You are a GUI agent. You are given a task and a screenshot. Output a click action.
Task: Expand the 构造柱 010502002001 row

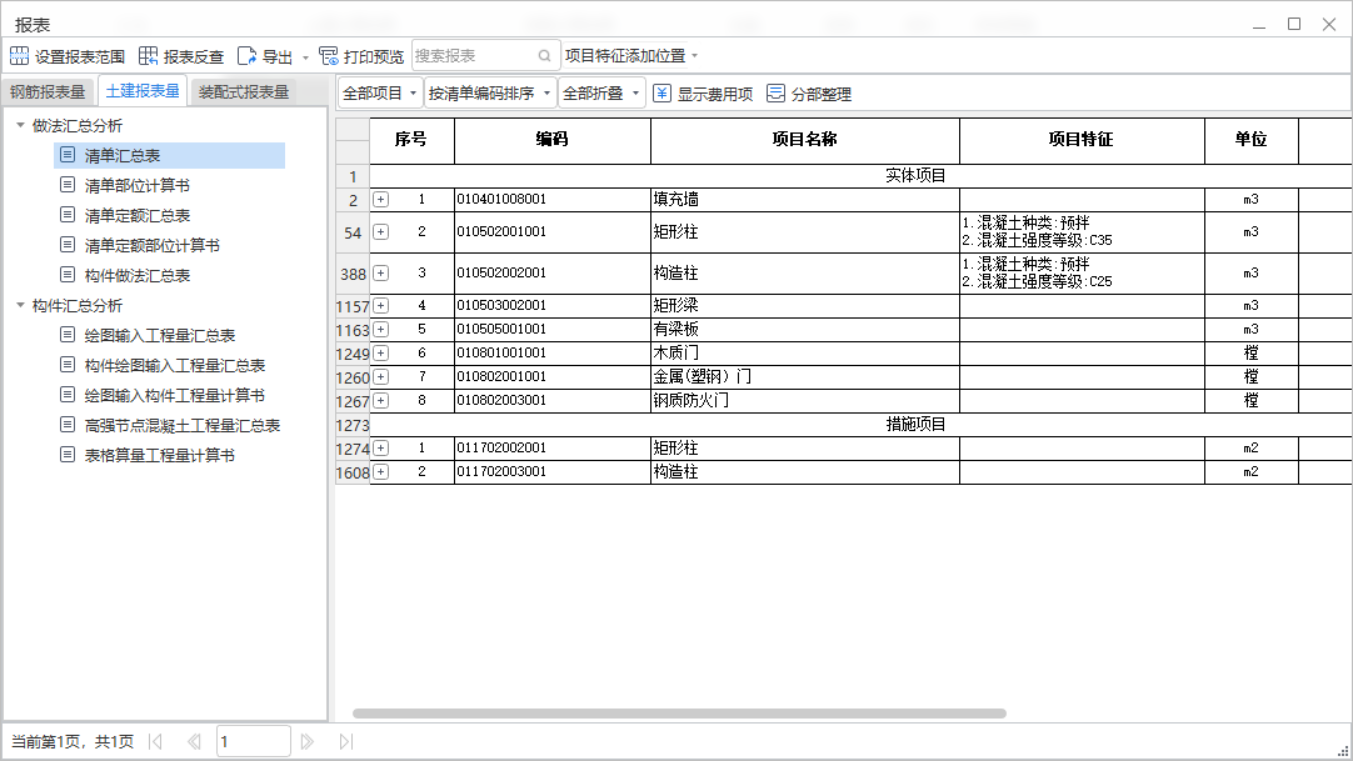click(x=381, y=273)
